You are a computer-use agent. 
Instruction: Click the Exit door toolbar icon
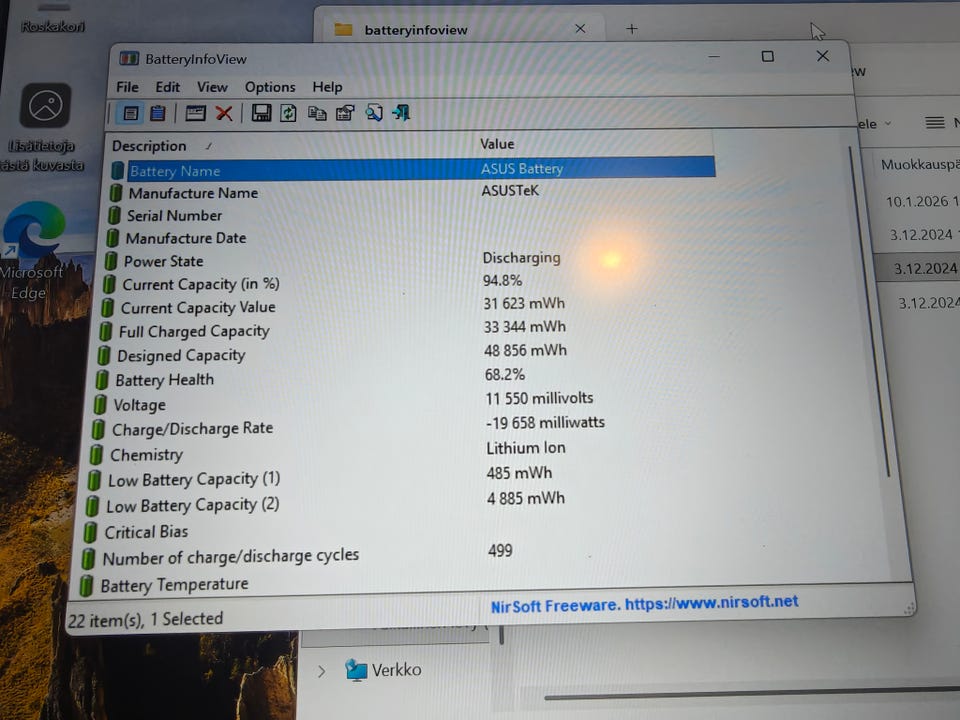click(402, 113)
